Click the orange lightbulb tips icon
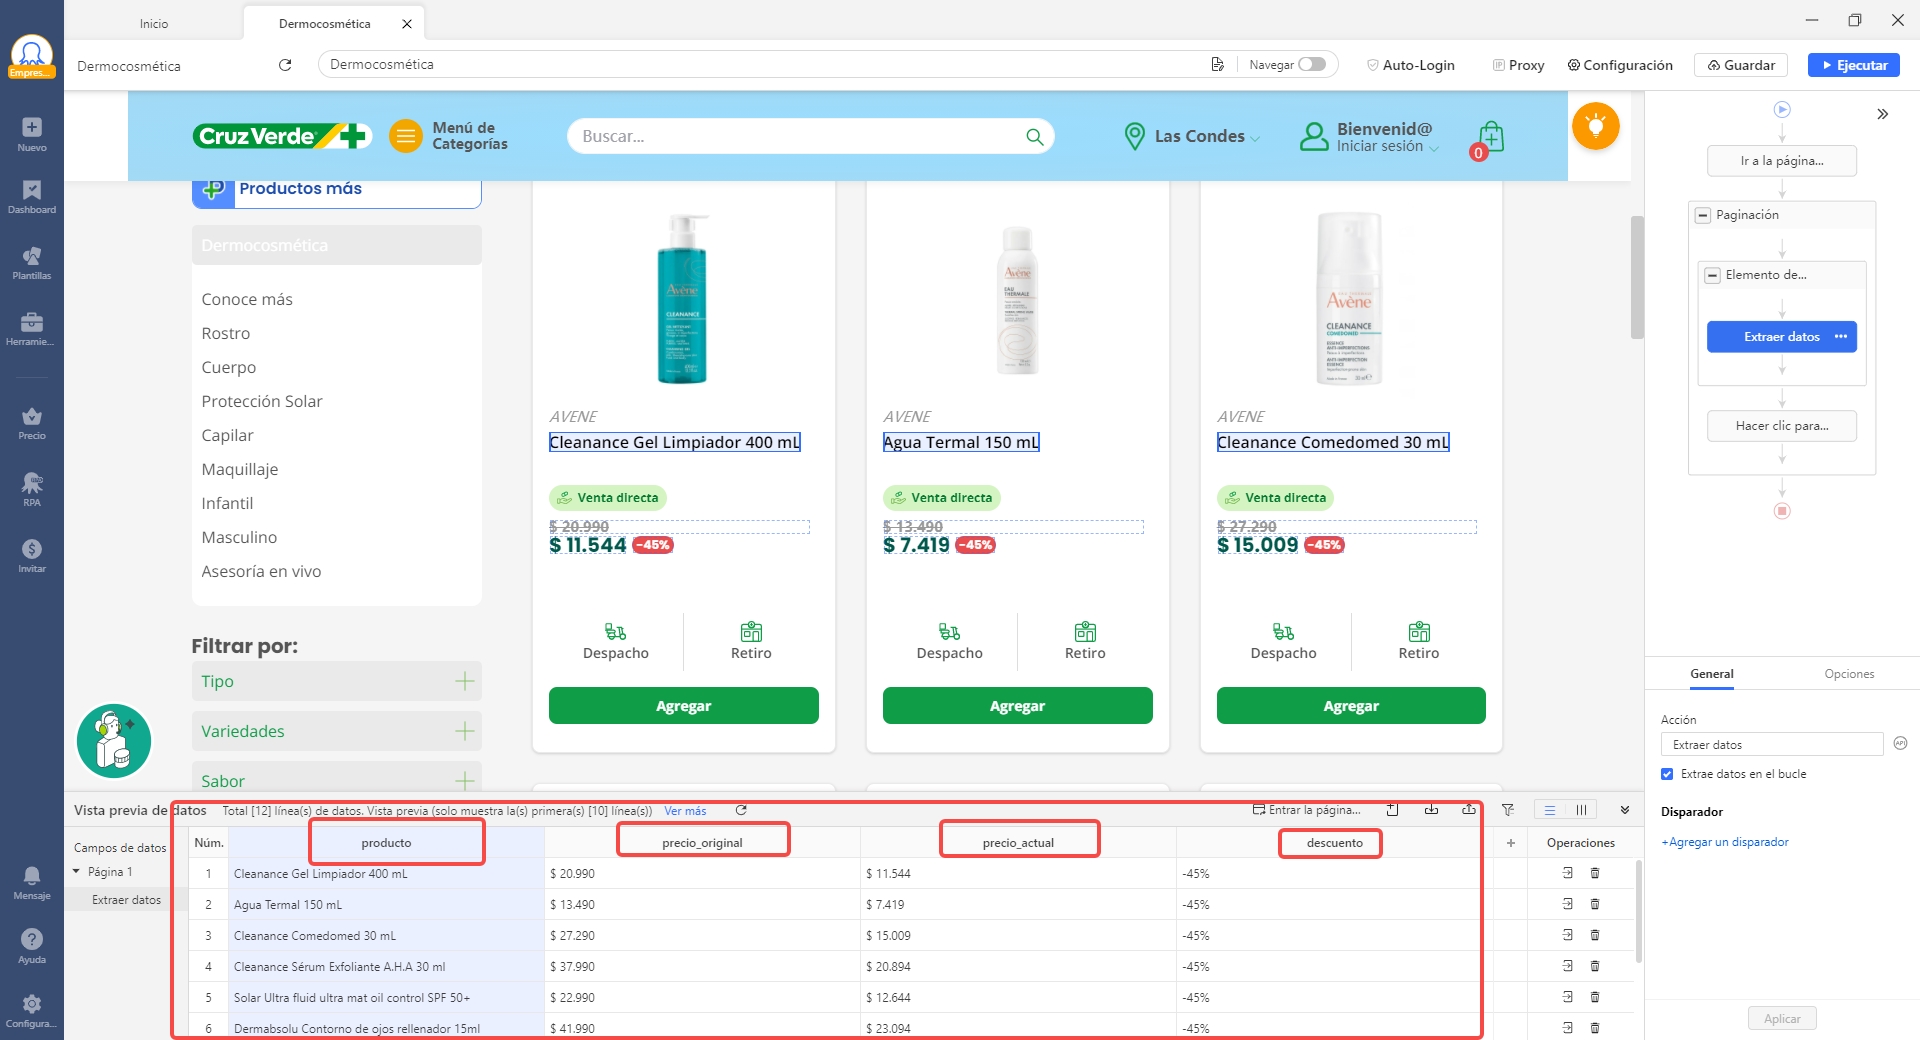Screen dimensions: 1920x1040 [x=1595, y=127]
